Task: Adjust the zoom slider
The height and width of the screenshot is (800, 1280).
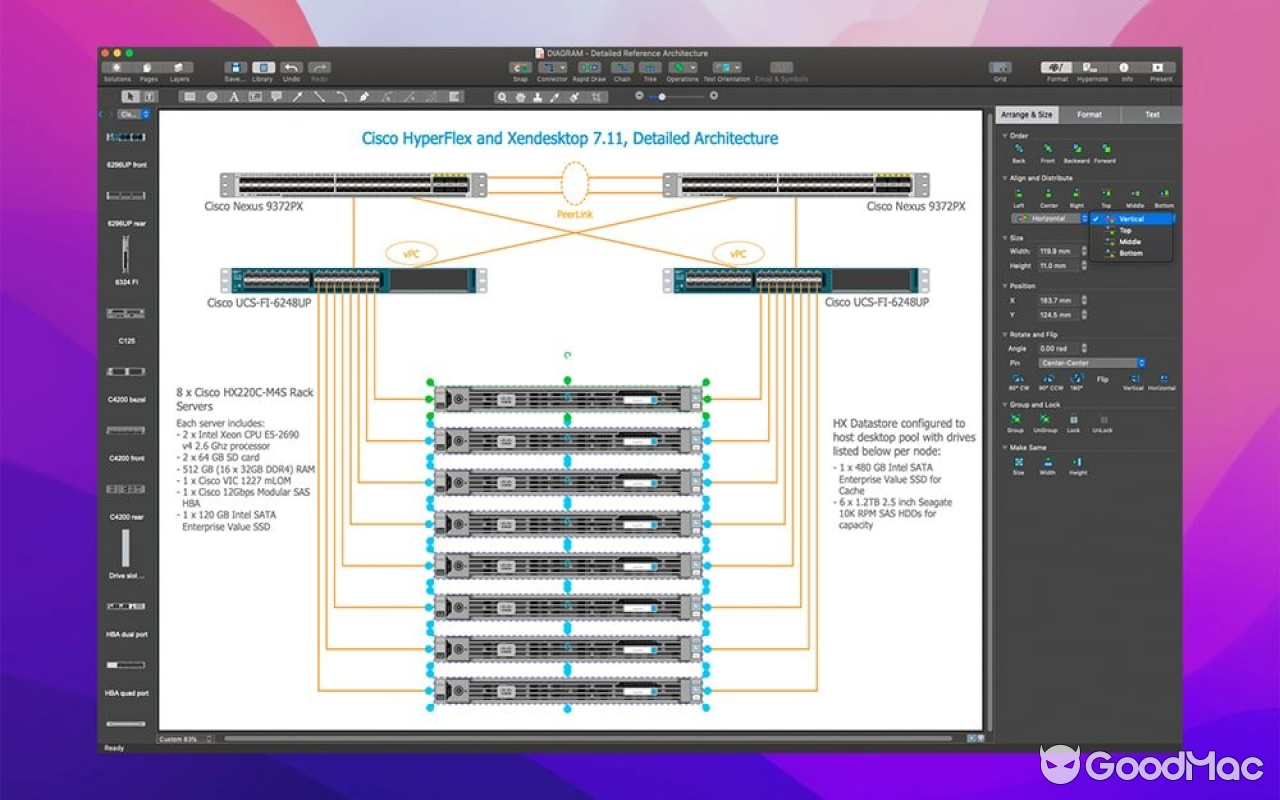Action: [662, 96]
